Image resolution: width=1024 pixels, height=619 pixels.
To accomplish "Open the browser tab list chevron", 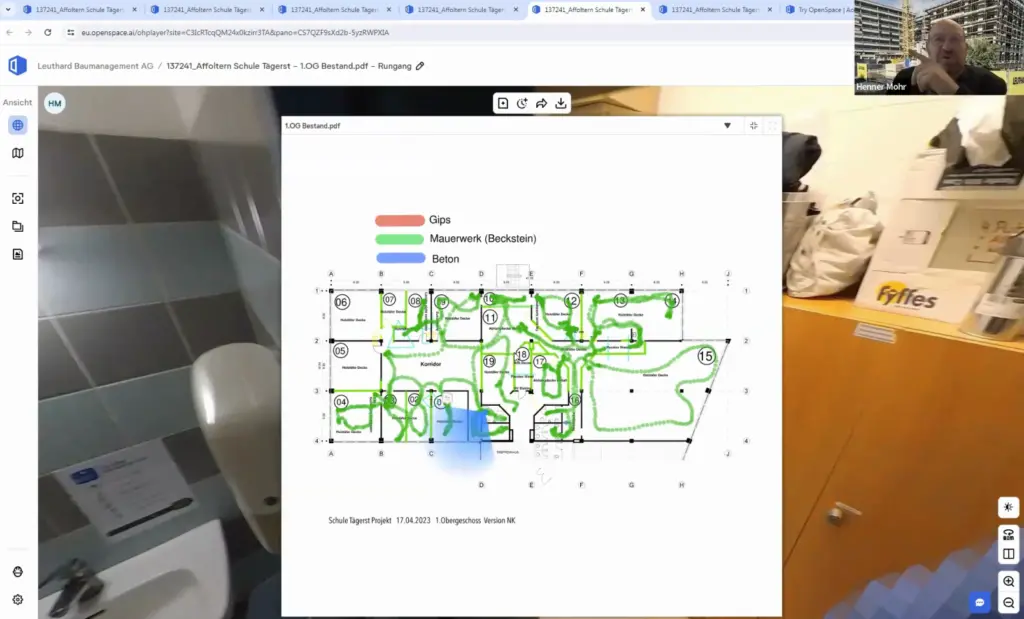I will pyautogui.click(x=11, y=10).
